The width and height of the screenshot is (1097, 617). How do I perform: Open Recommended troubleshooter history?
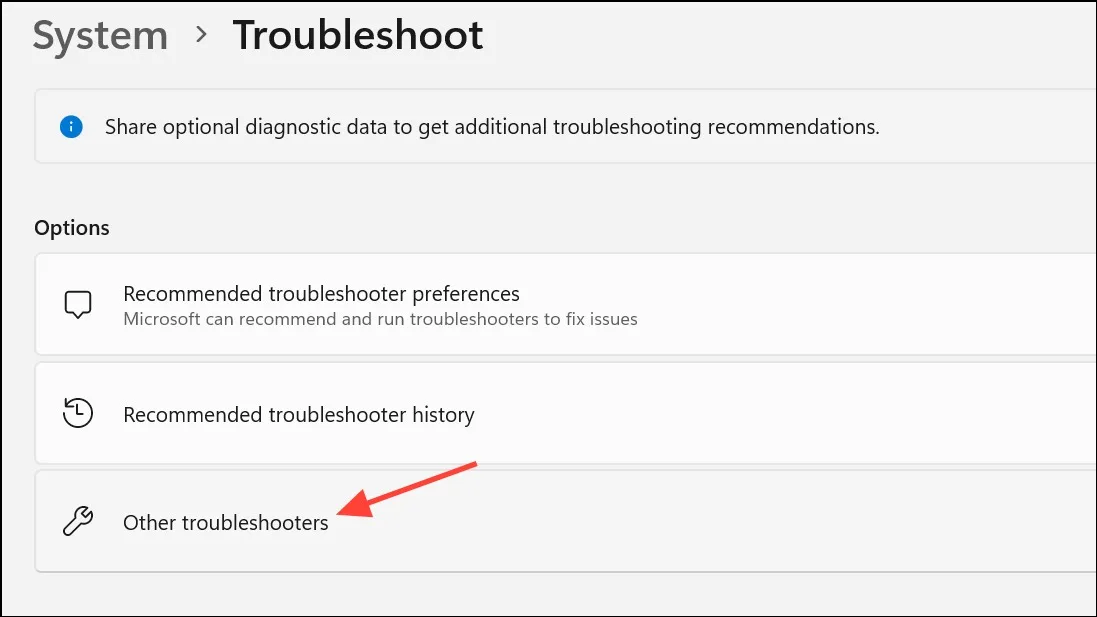pos(565,413)
